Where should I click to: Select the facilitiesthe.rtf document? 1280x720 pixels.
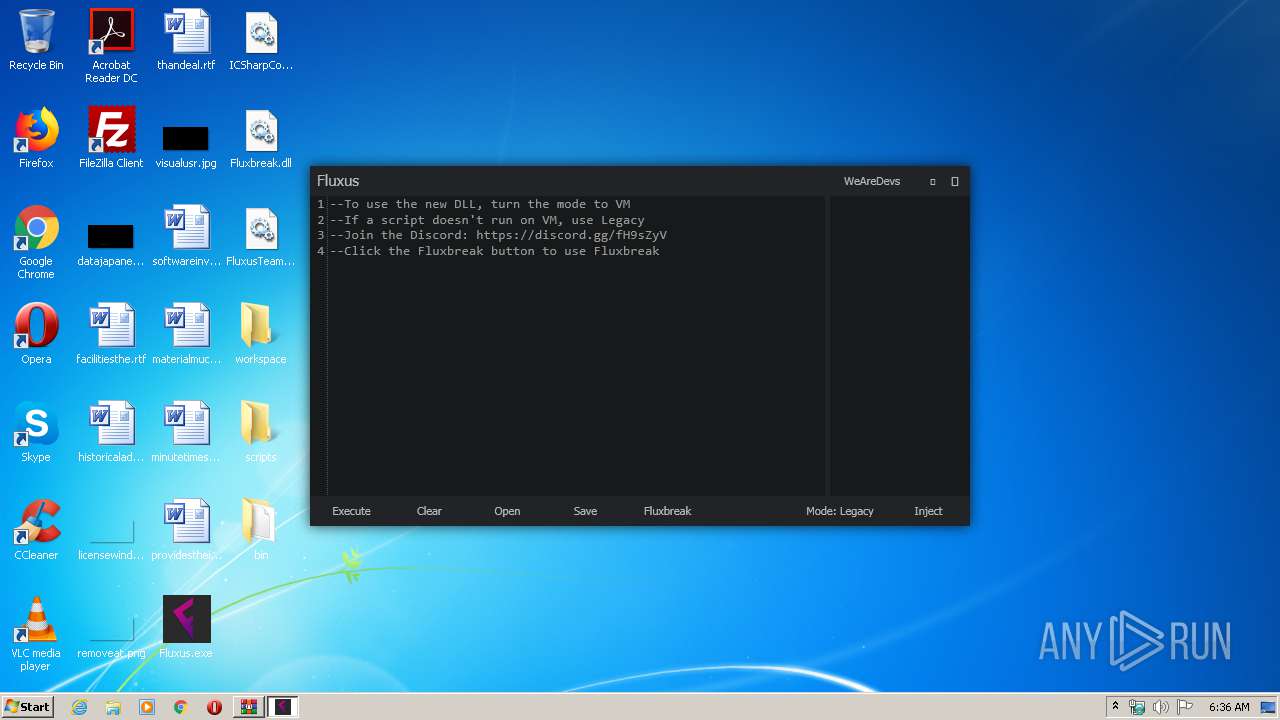[111, 335]
